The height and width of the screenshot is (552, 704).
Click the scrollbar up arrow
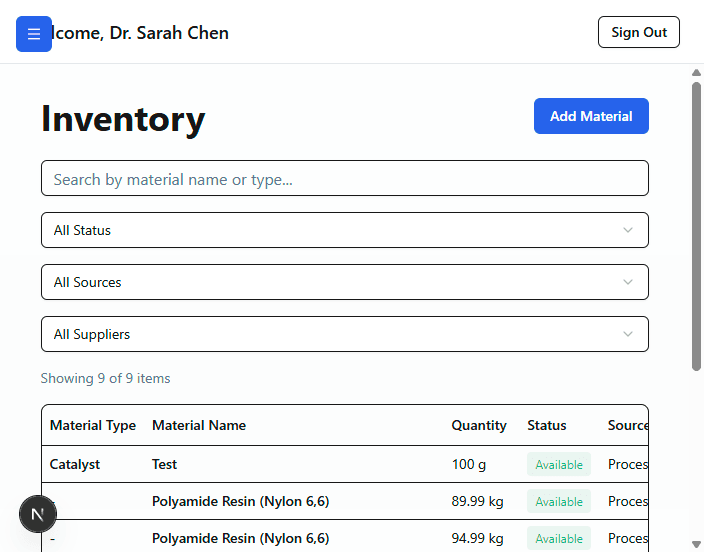[x=696, y=73]
